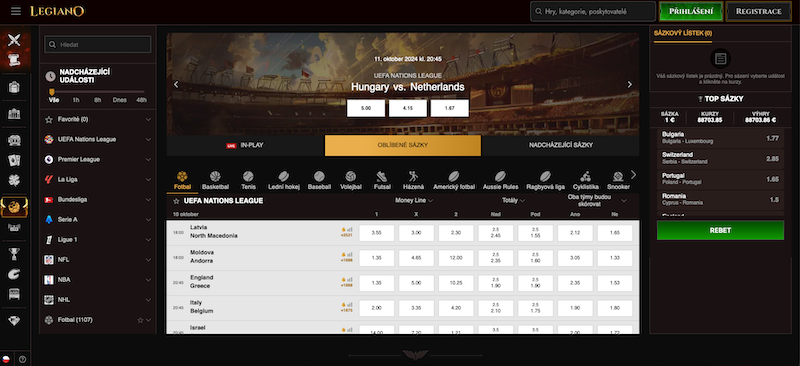Open the Money Line market dropdown
Viewport: 800px width, 366px height.
414,201
